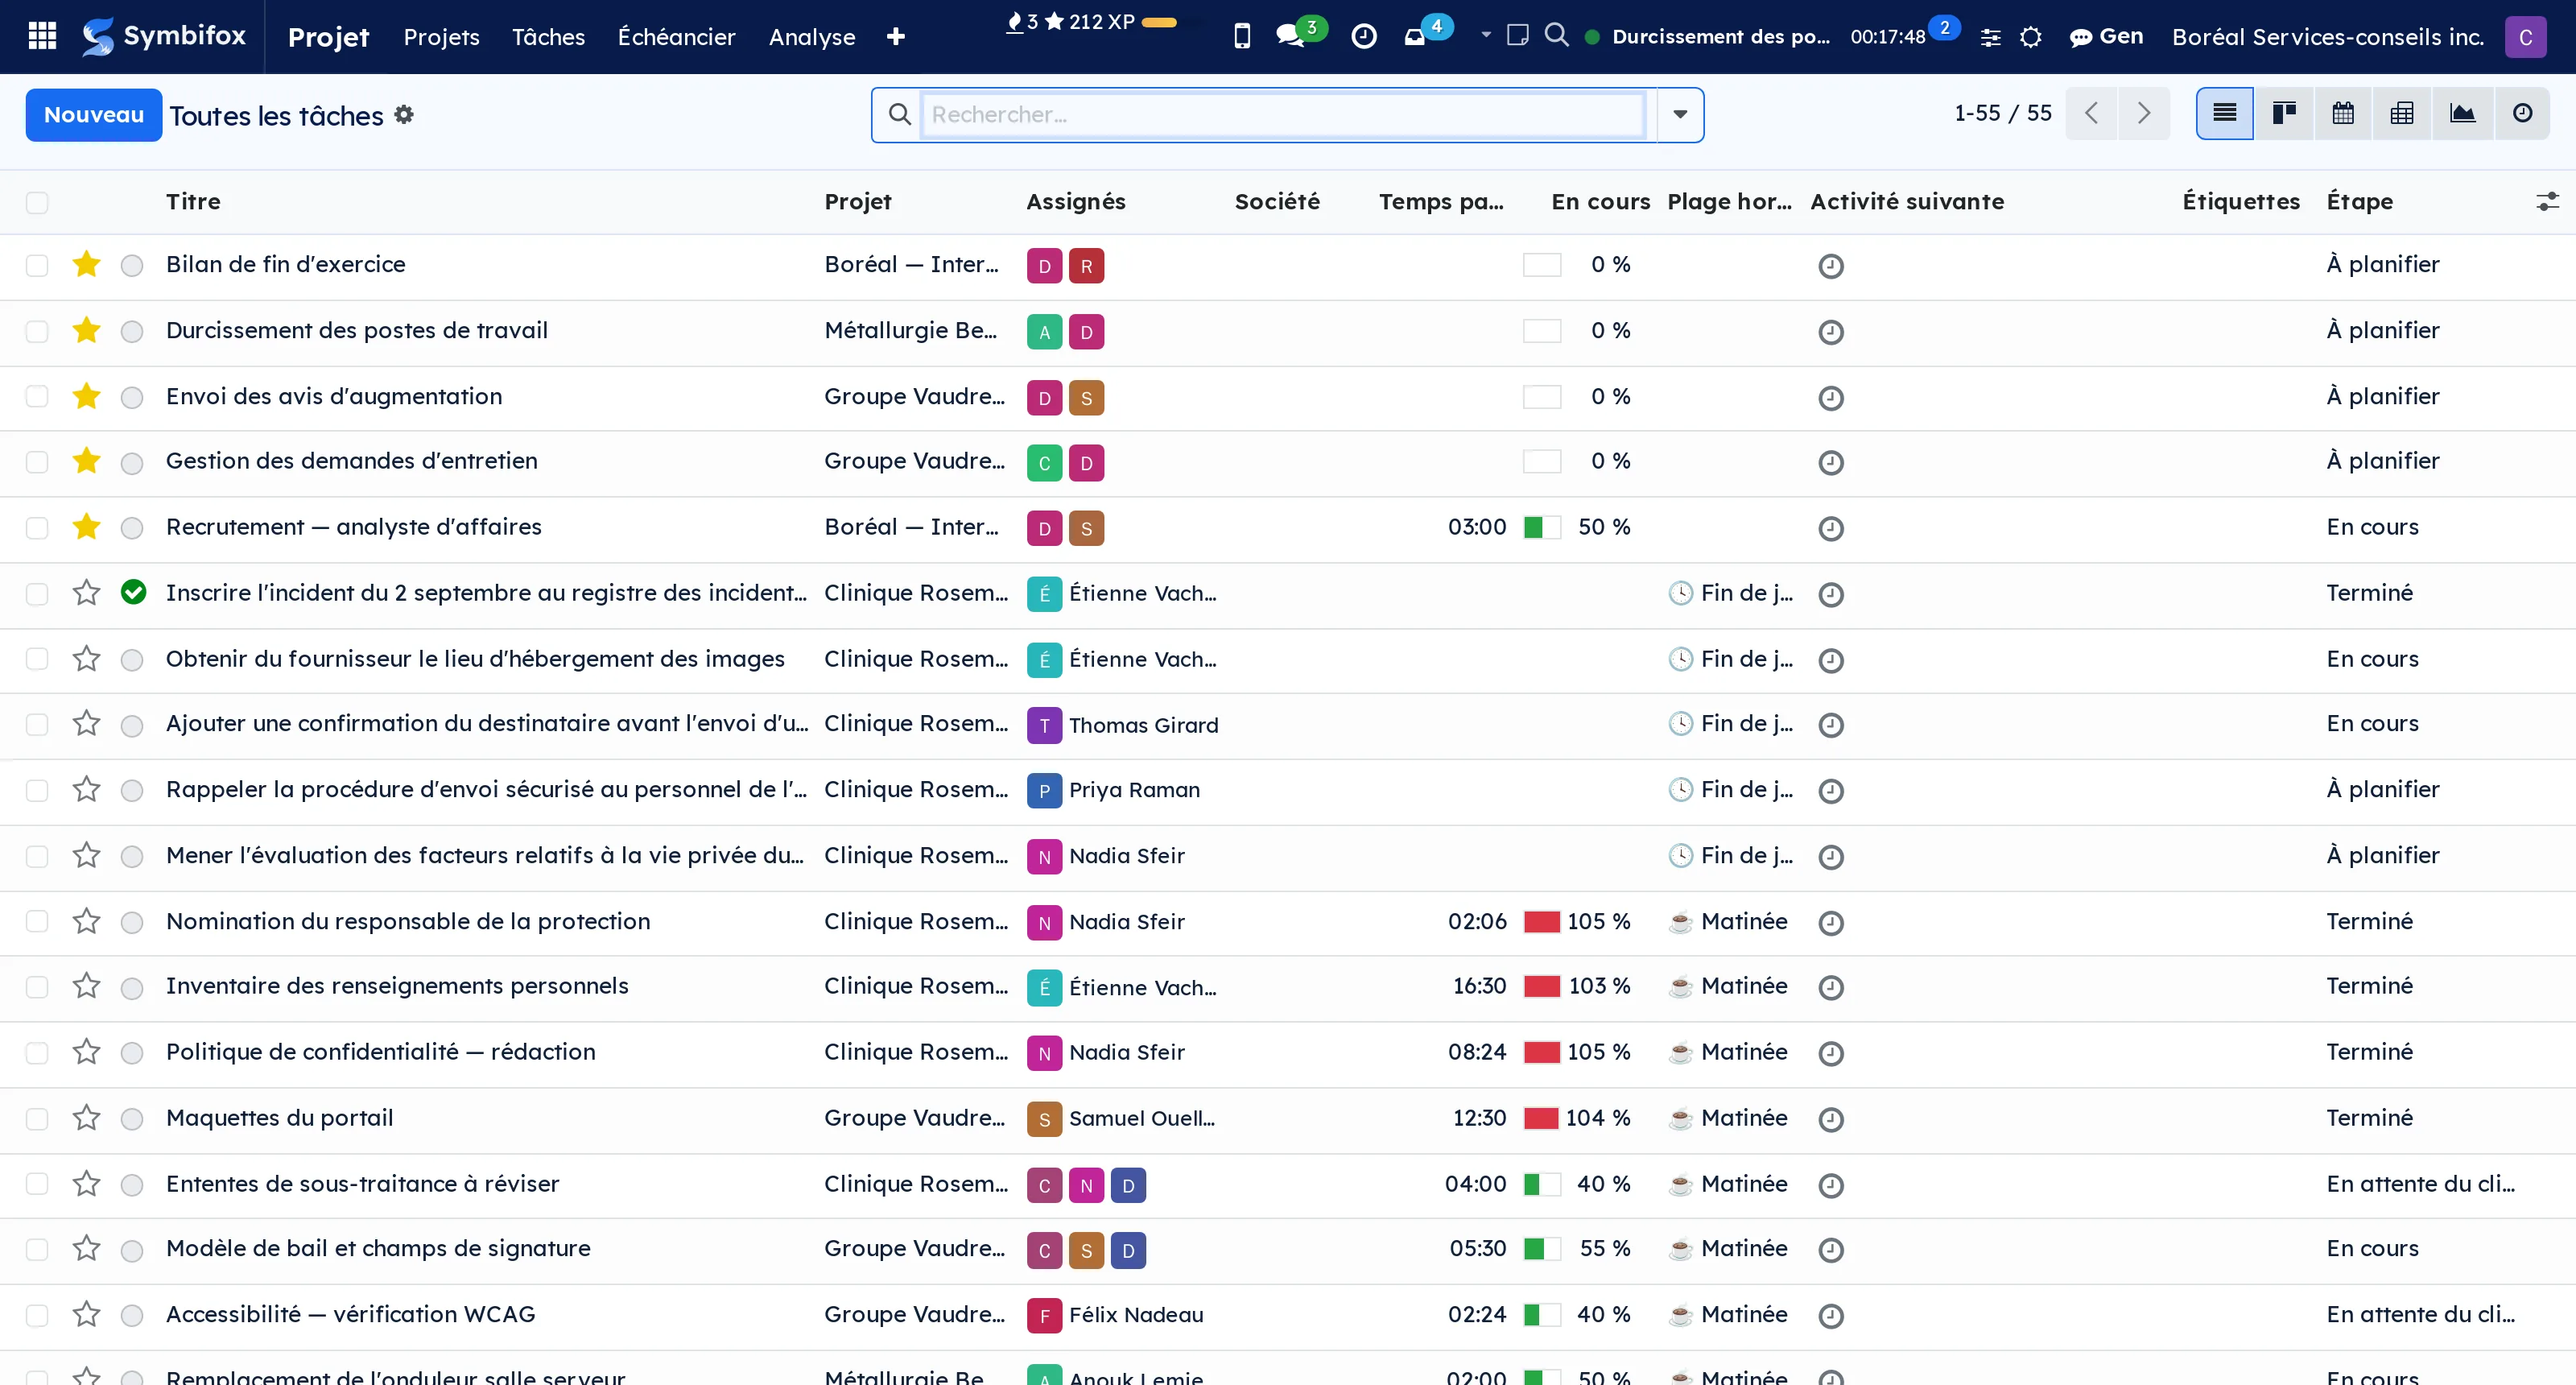2576x1385 pixels.
Task: Open the gear next to Toutes les tâches
Action: (x=404, y=115)
